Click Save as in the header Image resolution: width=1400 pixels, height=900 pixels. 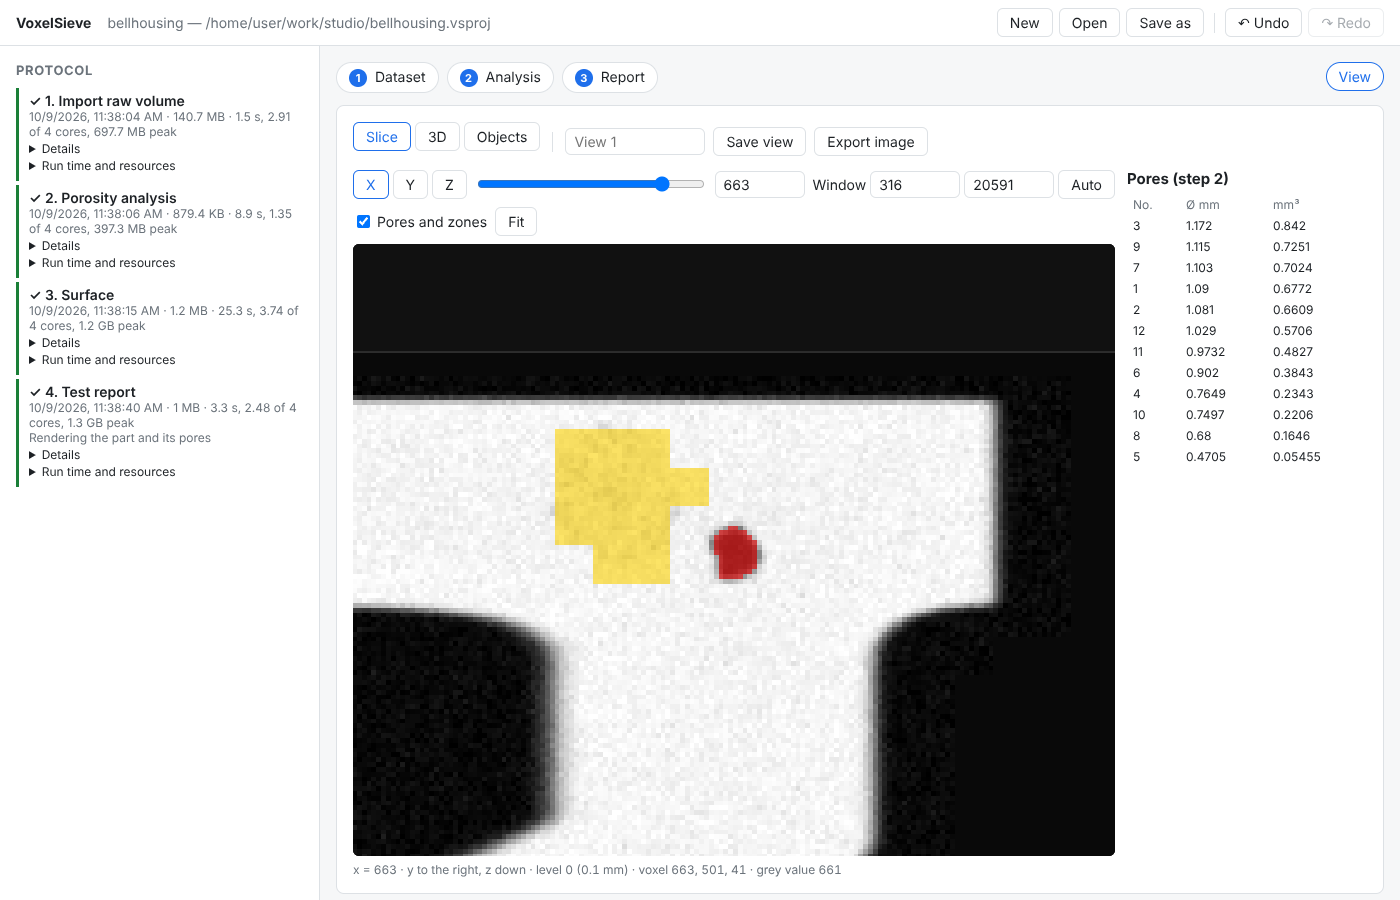[x=1165, y=23]
